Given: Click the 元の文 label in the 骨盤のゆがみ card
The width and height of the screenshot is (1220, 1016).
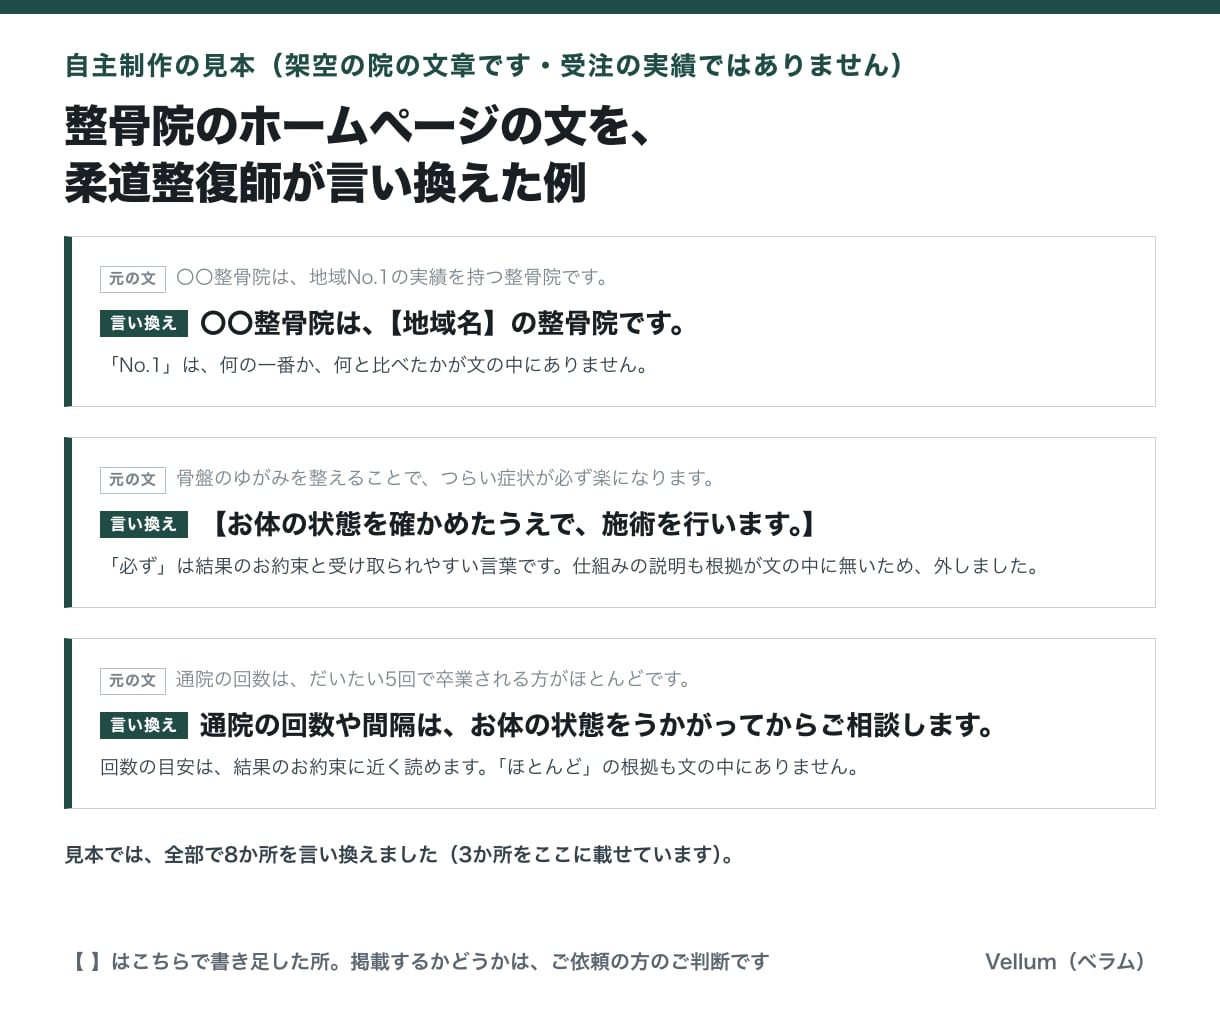Looking at the screenshot, I should tap(133, 479).
